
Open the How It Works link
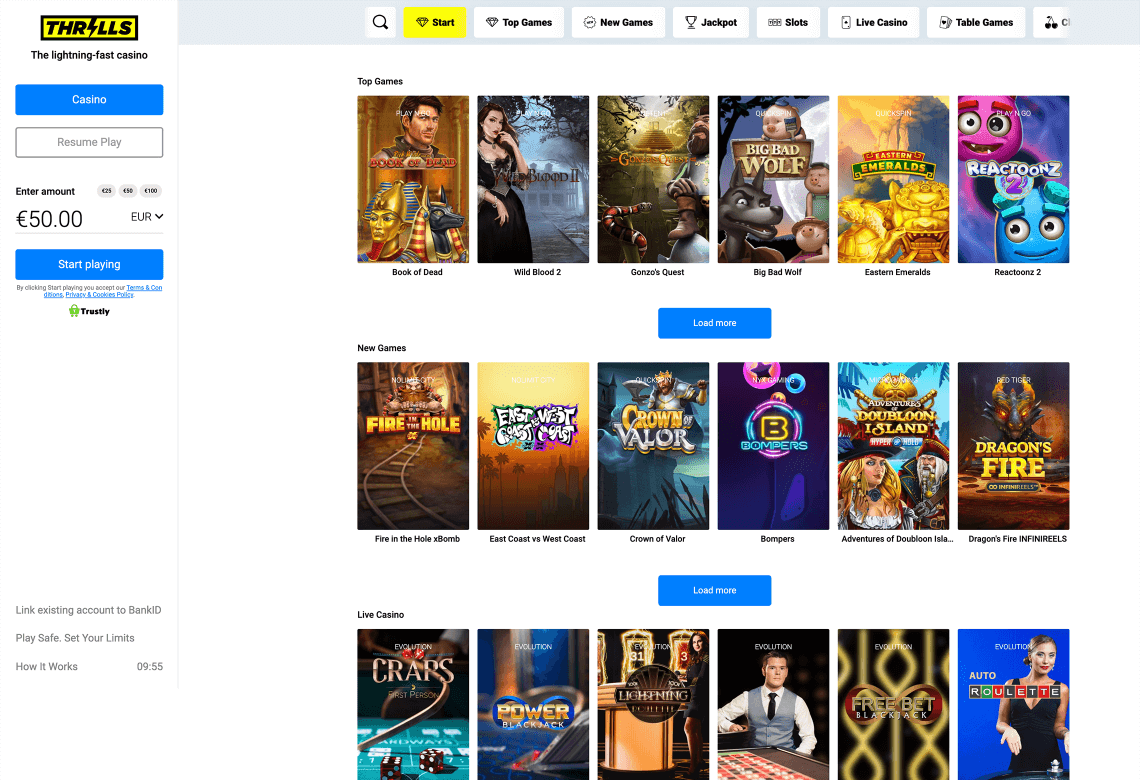(x=47, y=667)
